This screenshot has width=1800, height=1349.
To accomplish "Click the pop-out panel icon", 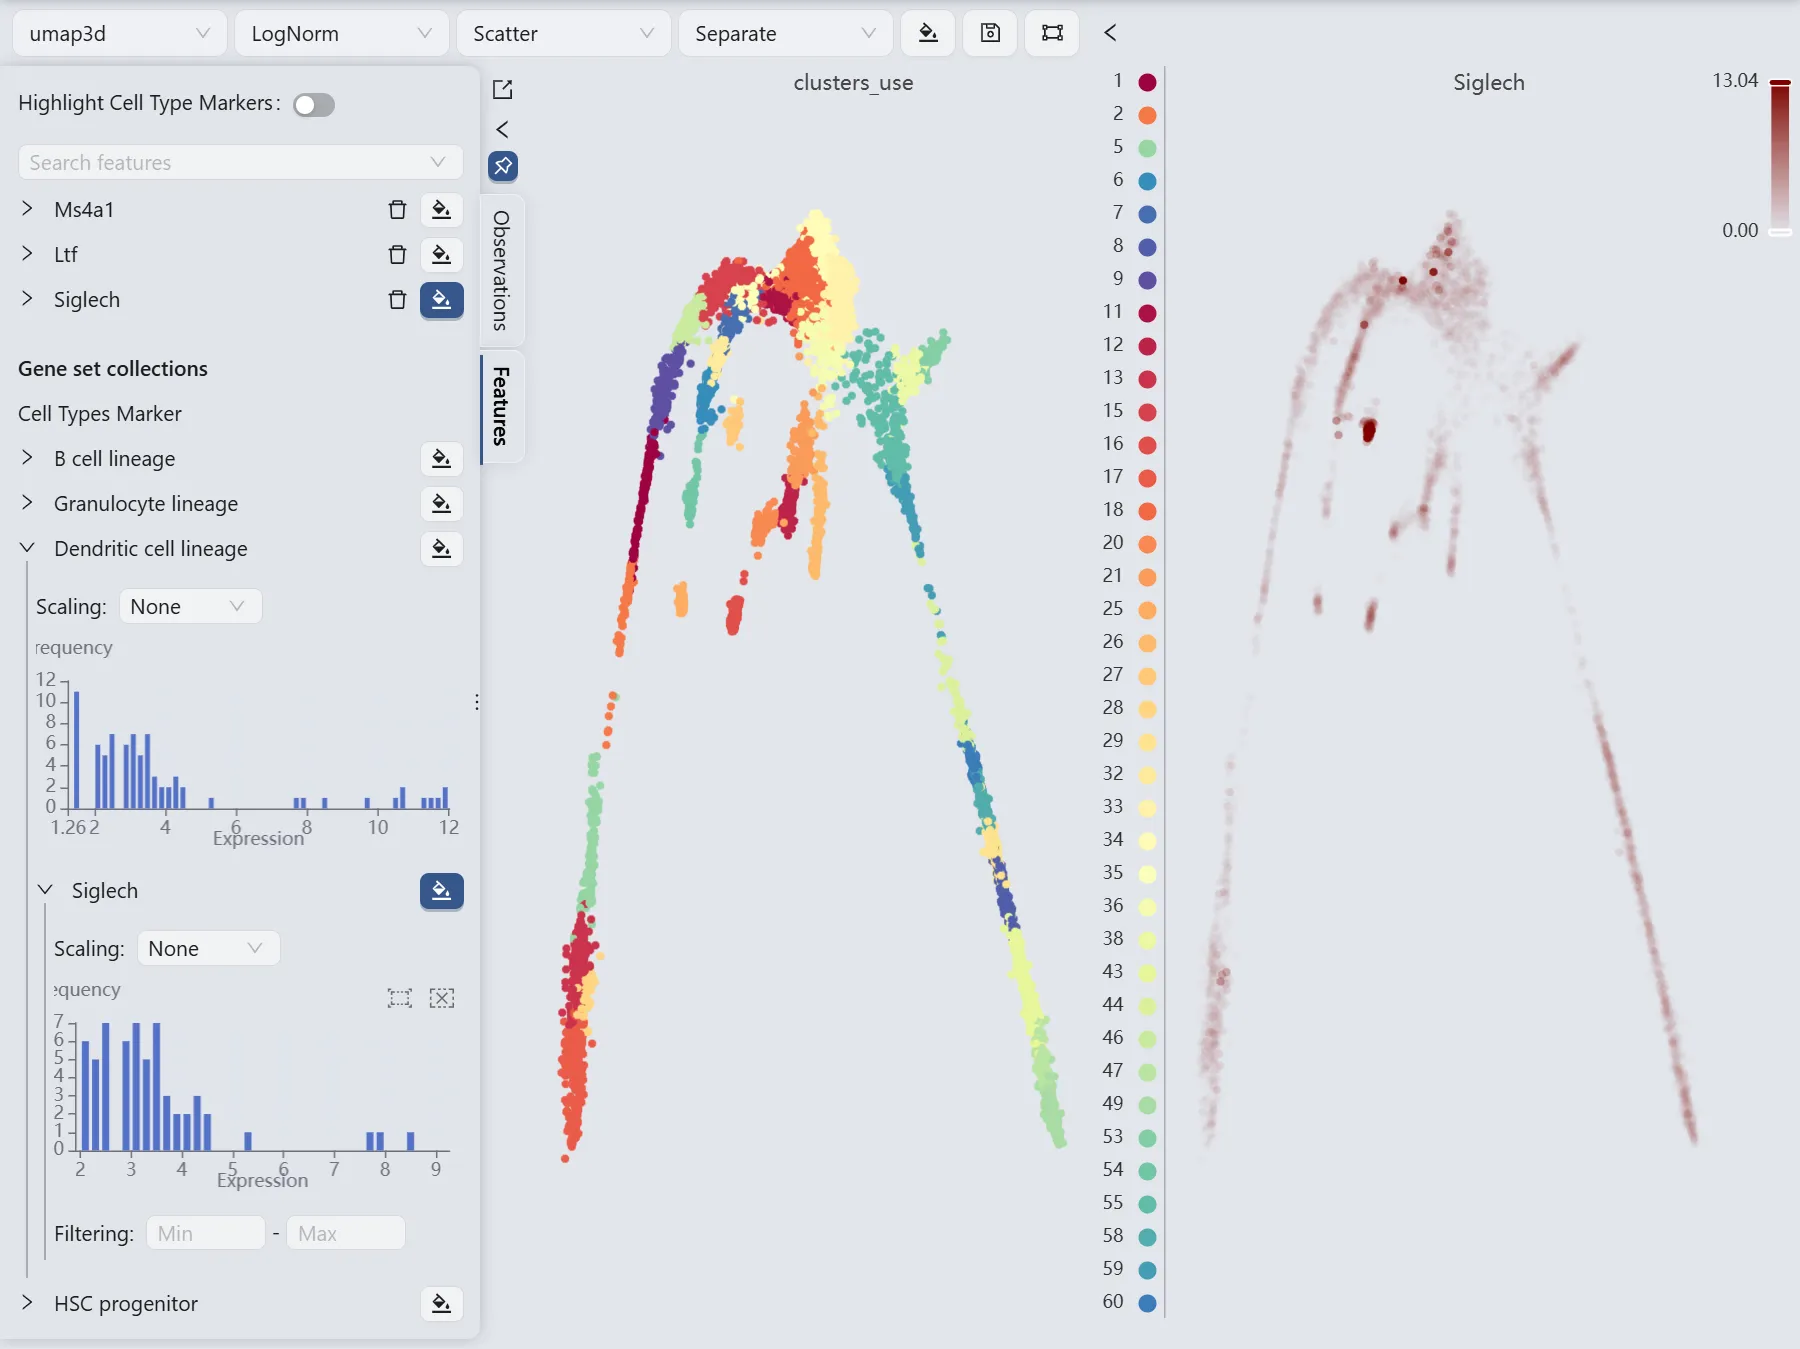I will [503, 90].
